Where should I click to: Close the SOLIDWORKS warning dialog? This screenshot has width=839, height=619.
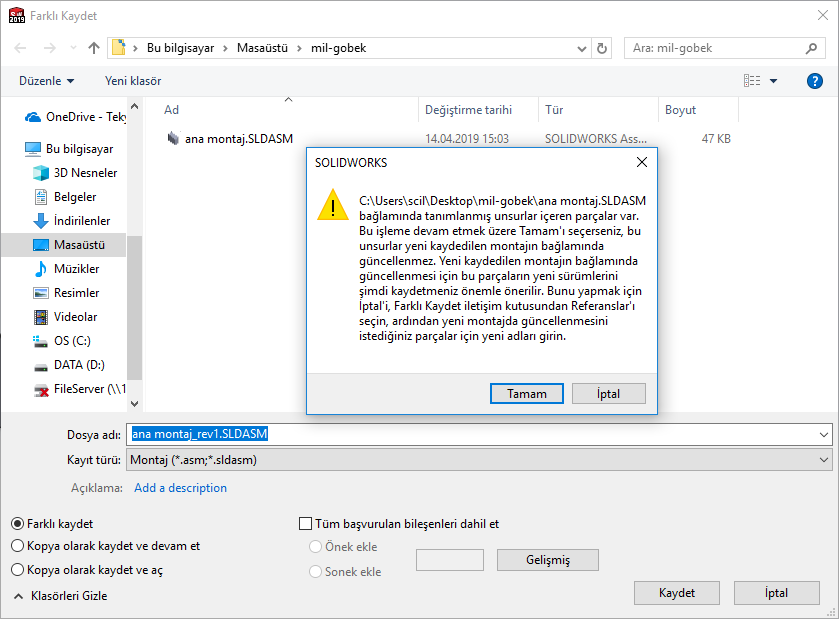coord(642,162)
